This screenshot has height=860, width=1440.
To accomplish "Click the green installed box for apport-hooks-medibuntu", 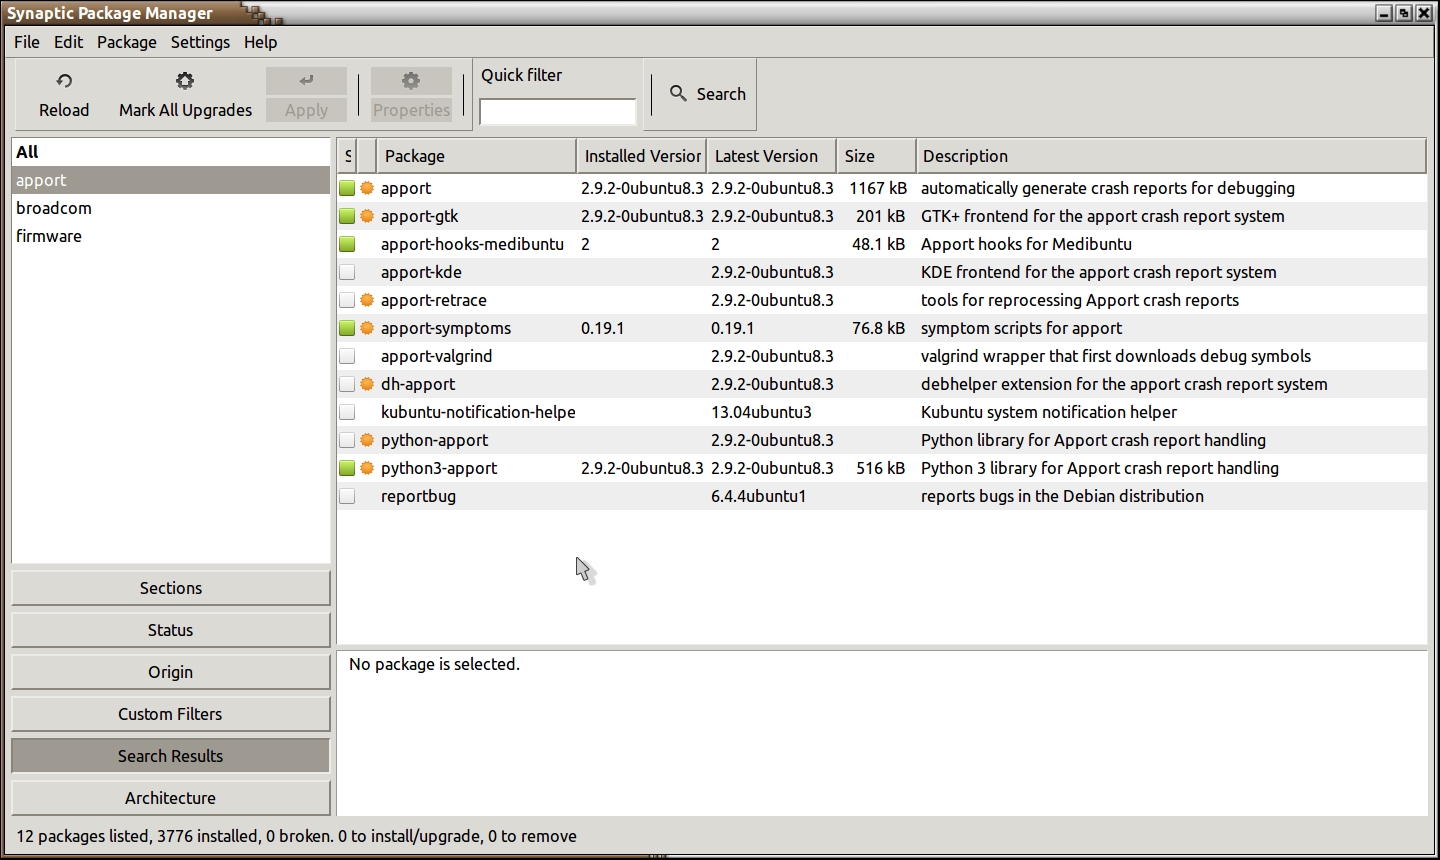I will point(347,244).
